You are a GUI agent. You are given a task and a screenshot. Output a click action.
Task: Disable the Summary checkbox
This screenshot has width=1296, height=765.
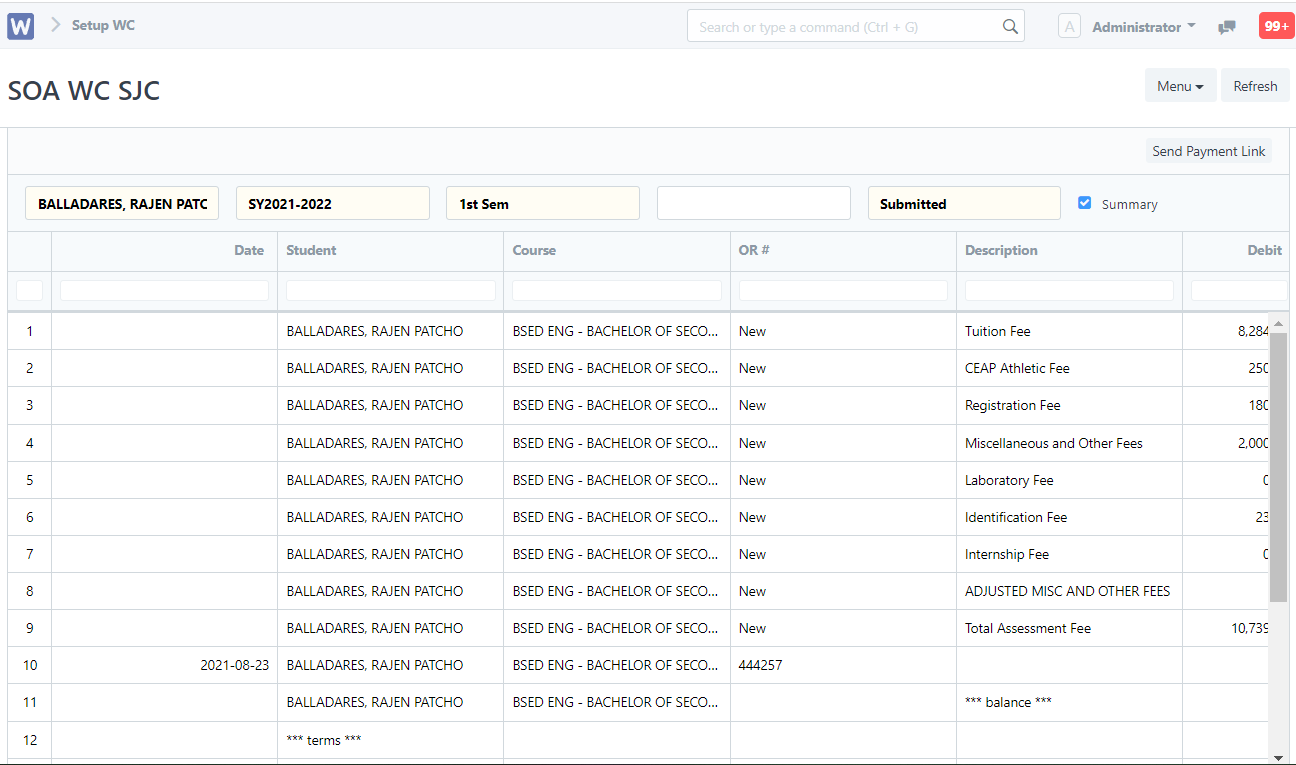click(1084, 201)
